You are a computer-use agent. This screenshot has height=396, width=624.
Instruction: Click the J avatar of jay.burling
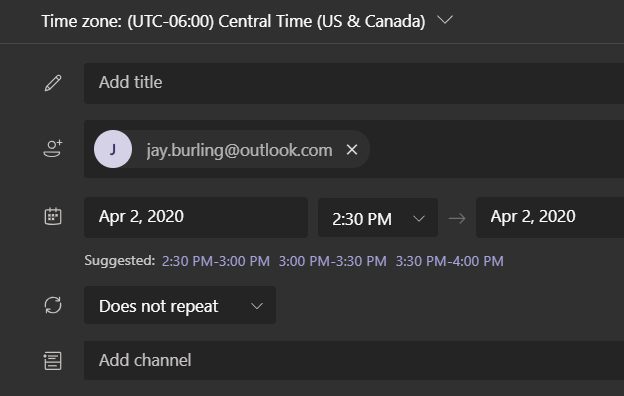(113, 149)
